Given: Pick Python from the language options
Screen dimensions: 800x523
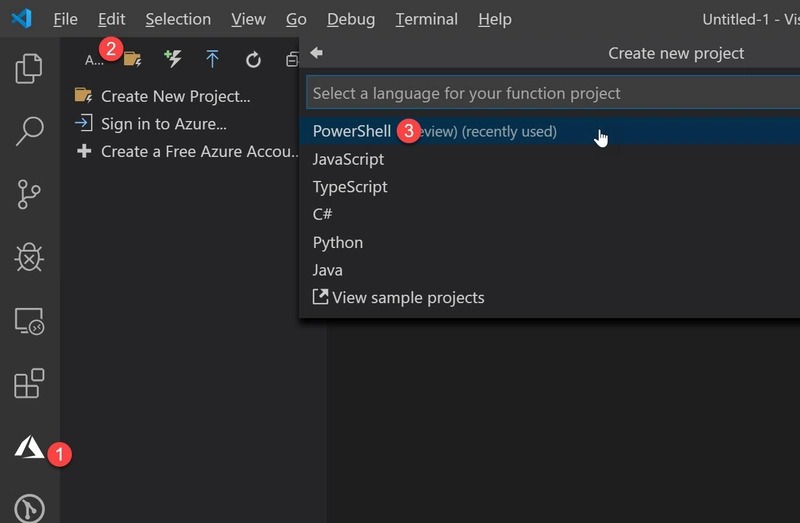Looking at the screenshot, I should tap(338, 242).
